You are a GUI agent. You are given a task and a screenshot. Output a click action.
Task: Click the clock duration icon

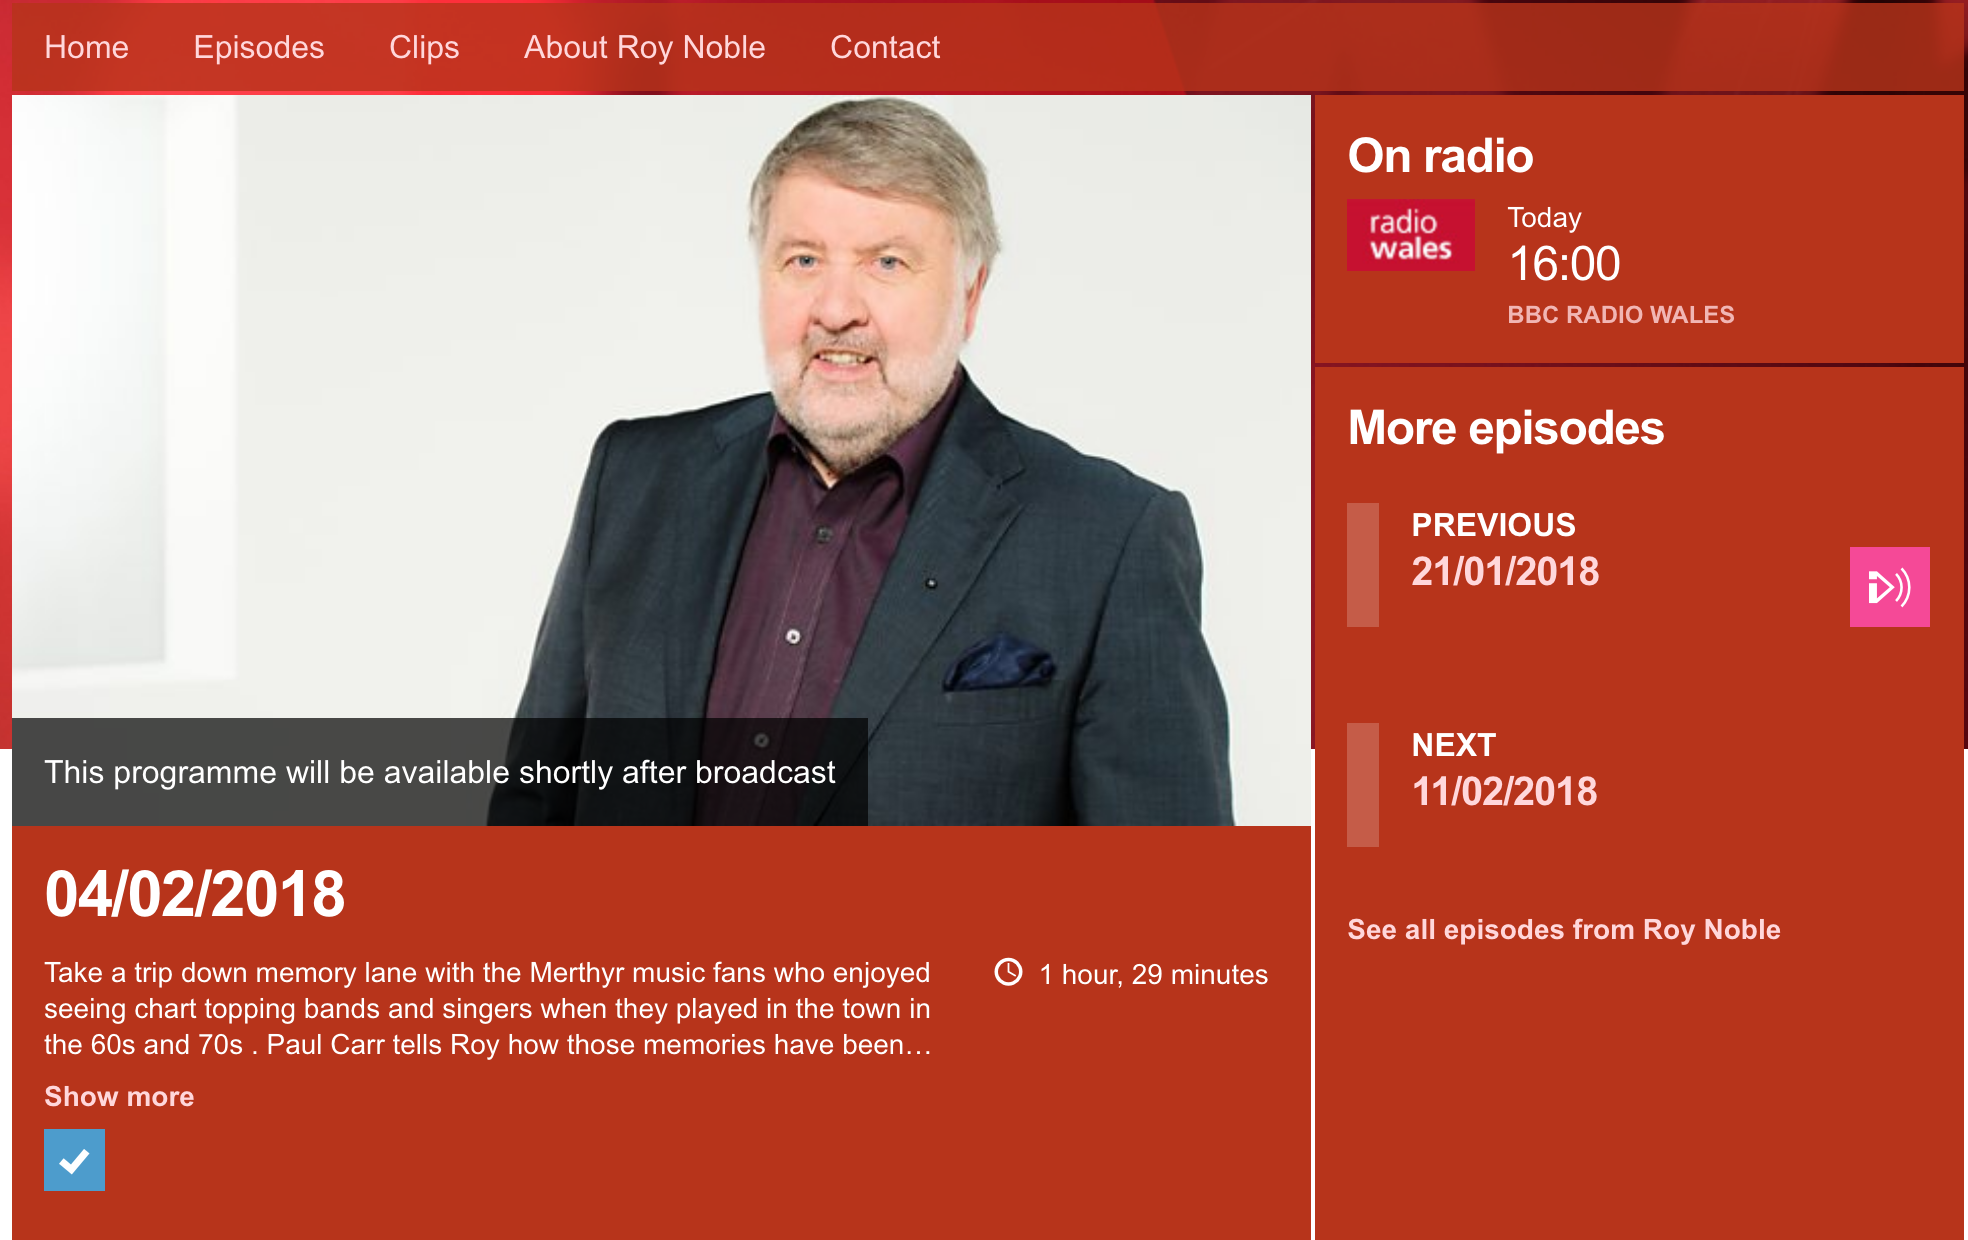click(1008, 972)
